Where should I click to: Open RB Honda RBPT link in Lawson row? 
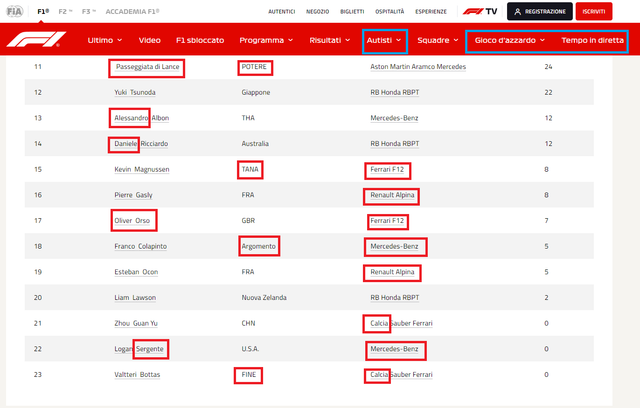click(x=395, y=298)
